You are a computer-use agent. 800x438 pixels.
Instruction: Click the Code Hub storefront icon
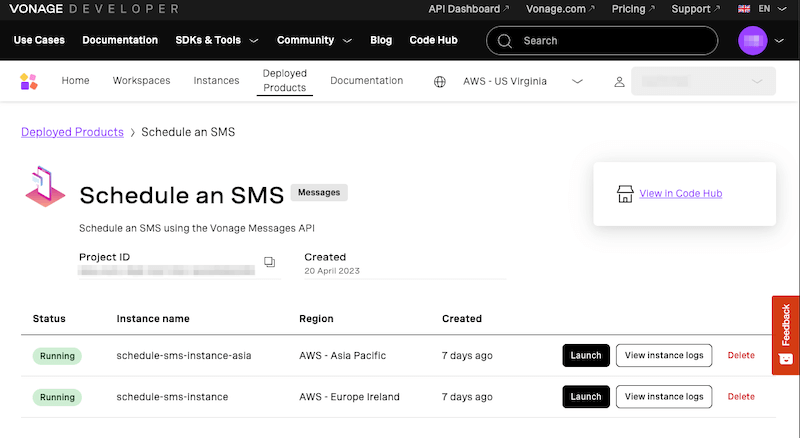624,193
